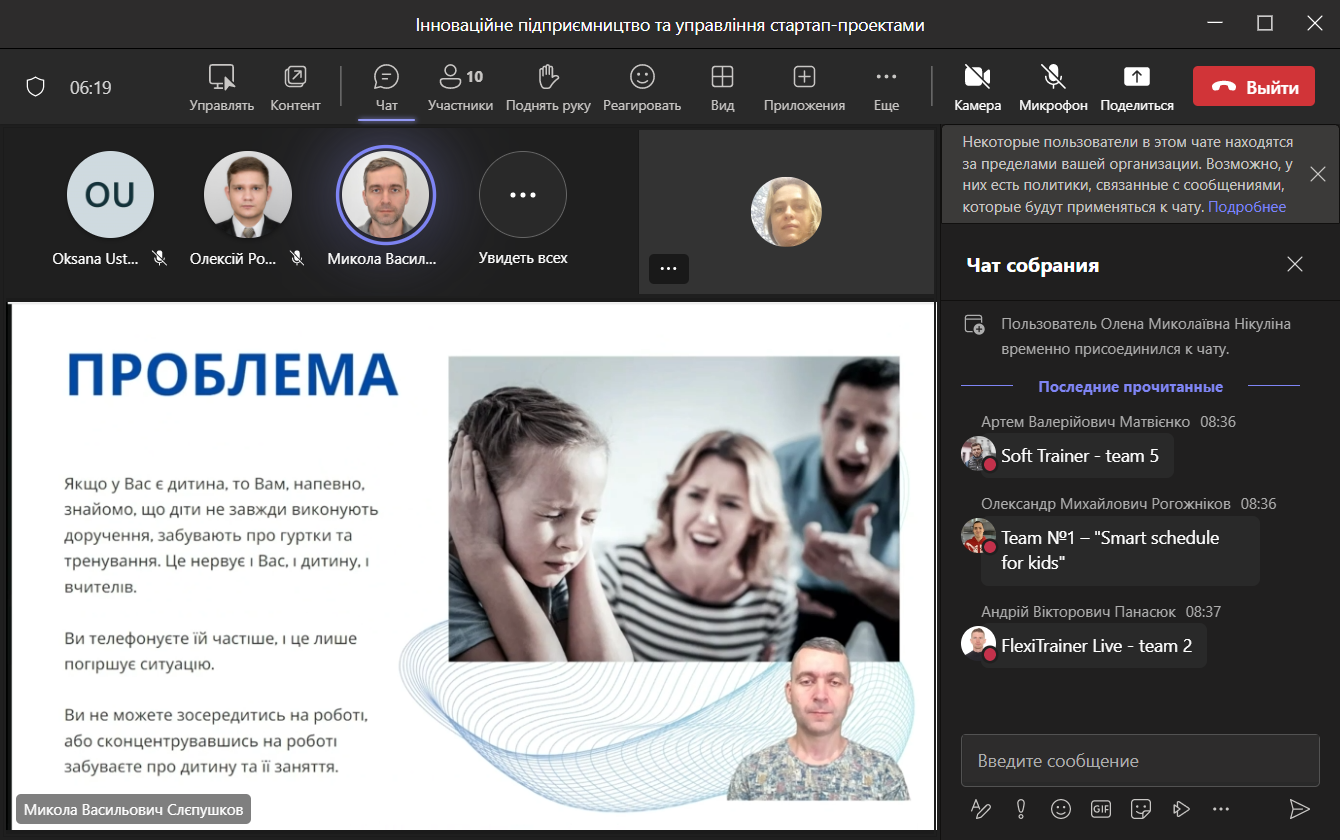Mark message as important with exclamation icon
The height and width of the screenshot is (840, 1340).
pyautogui.click(x=1021, y=808)
